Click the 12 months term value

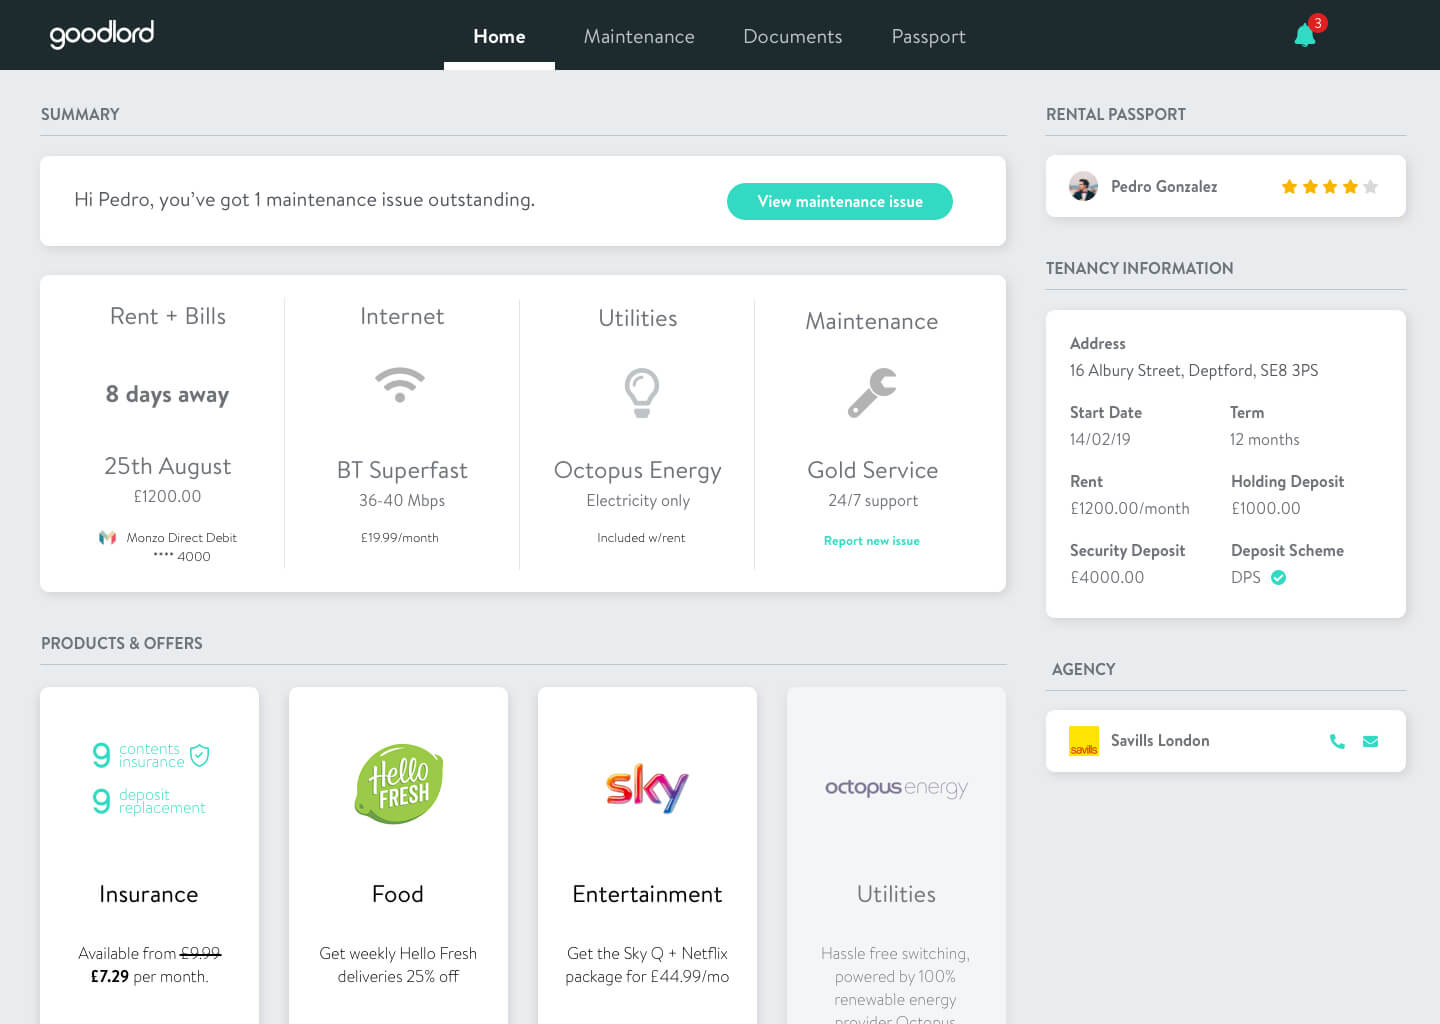[x=1265, y=440]
